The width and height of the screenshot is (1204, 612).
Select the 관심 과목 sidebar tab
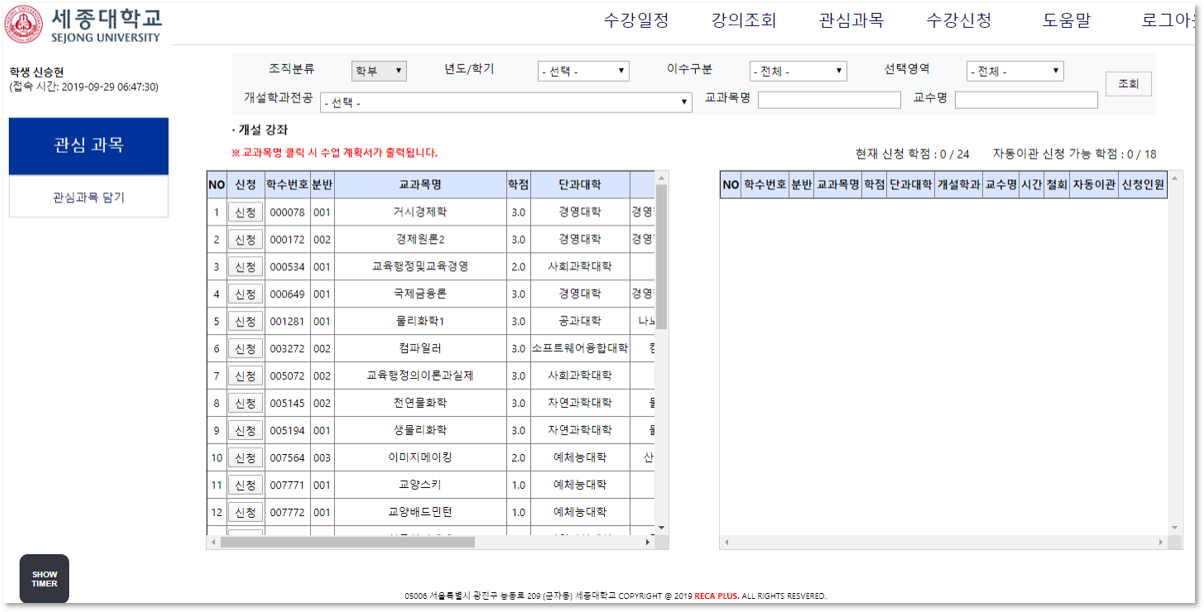click(x=89, y=146)
